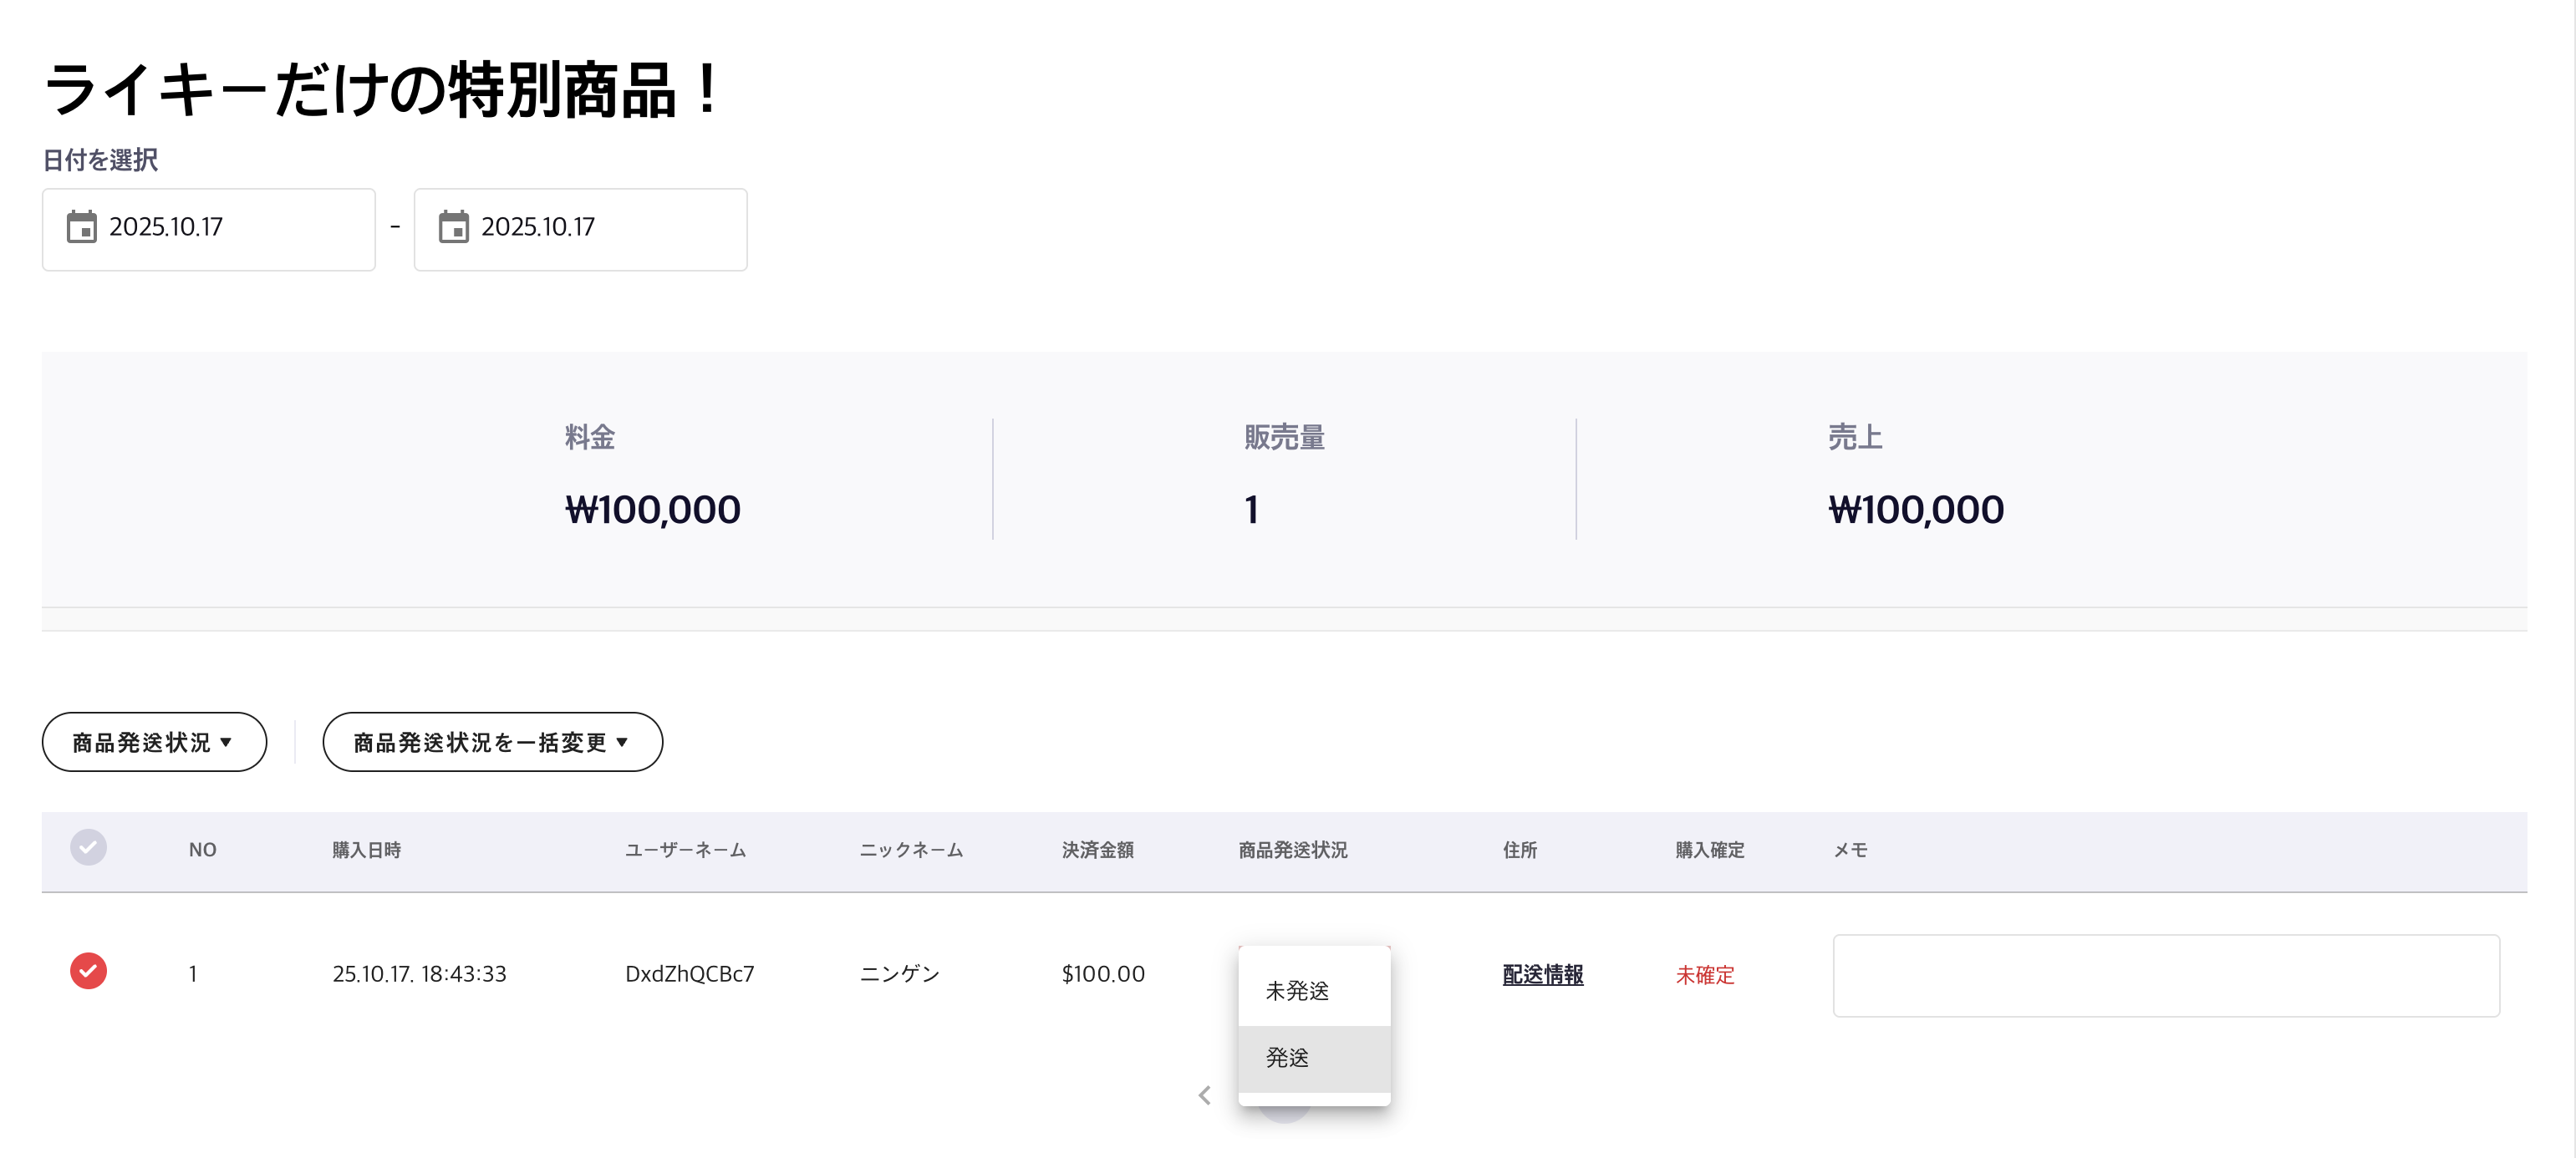2576x1158 pixels.
Task: Click the 販売量 summary value
Action: tap(1251, 510)
